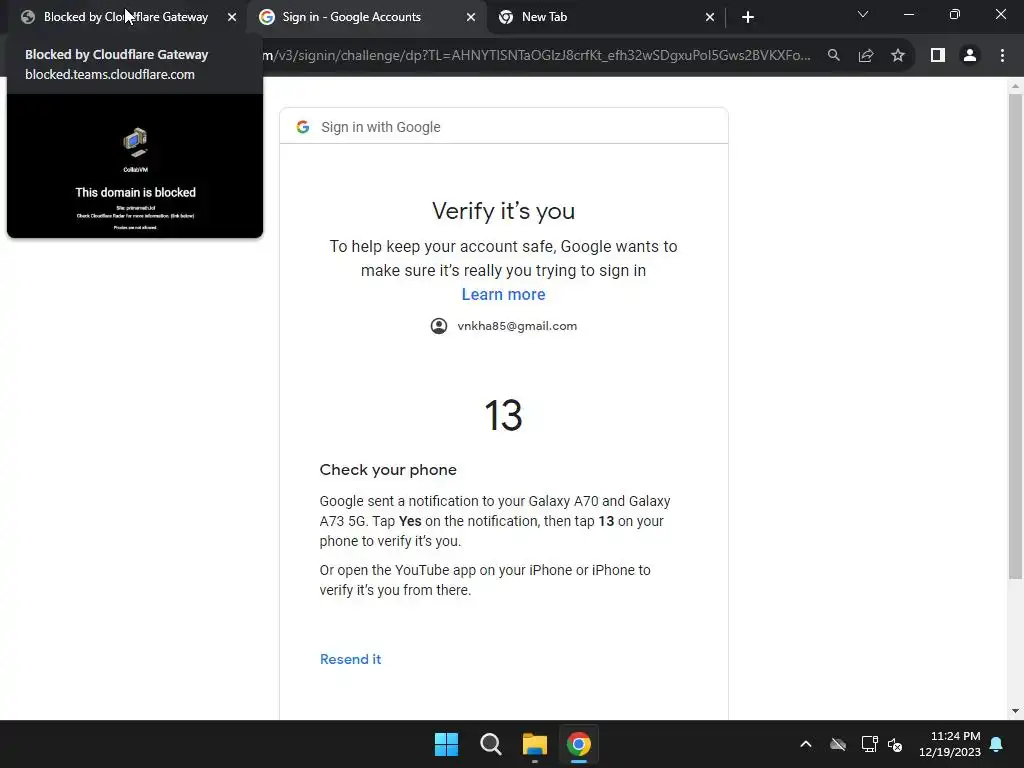Click the verification number 13
1024x768 pixels.
[504, 415]
